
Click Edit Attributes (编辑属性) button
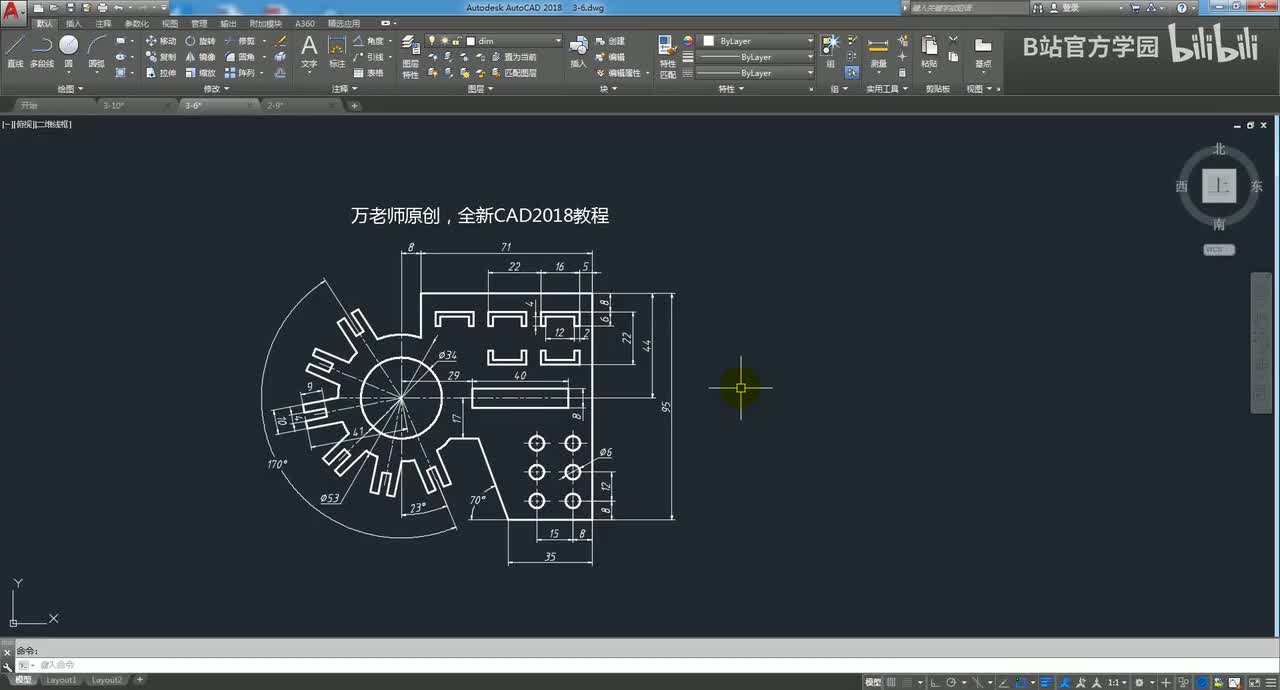coord(620,73)
